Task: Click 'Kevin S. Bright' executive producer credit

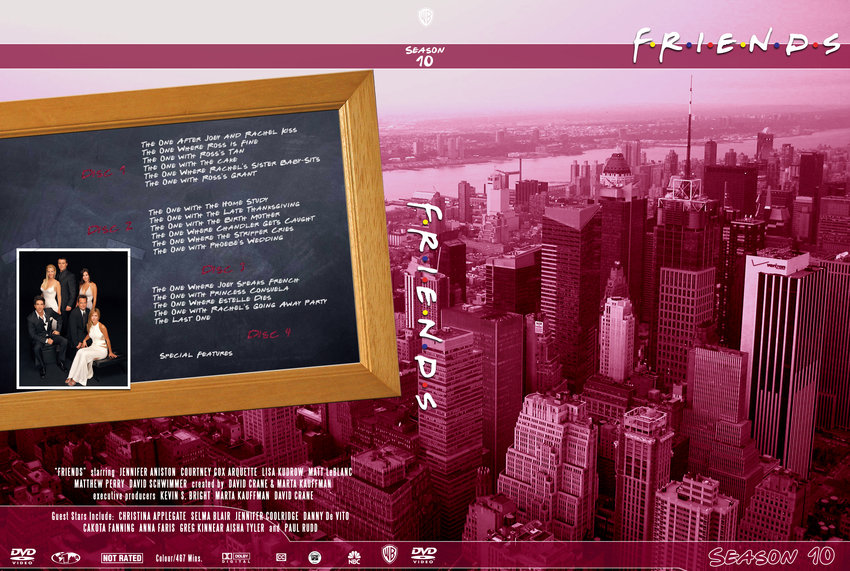Action: point(185,495)
